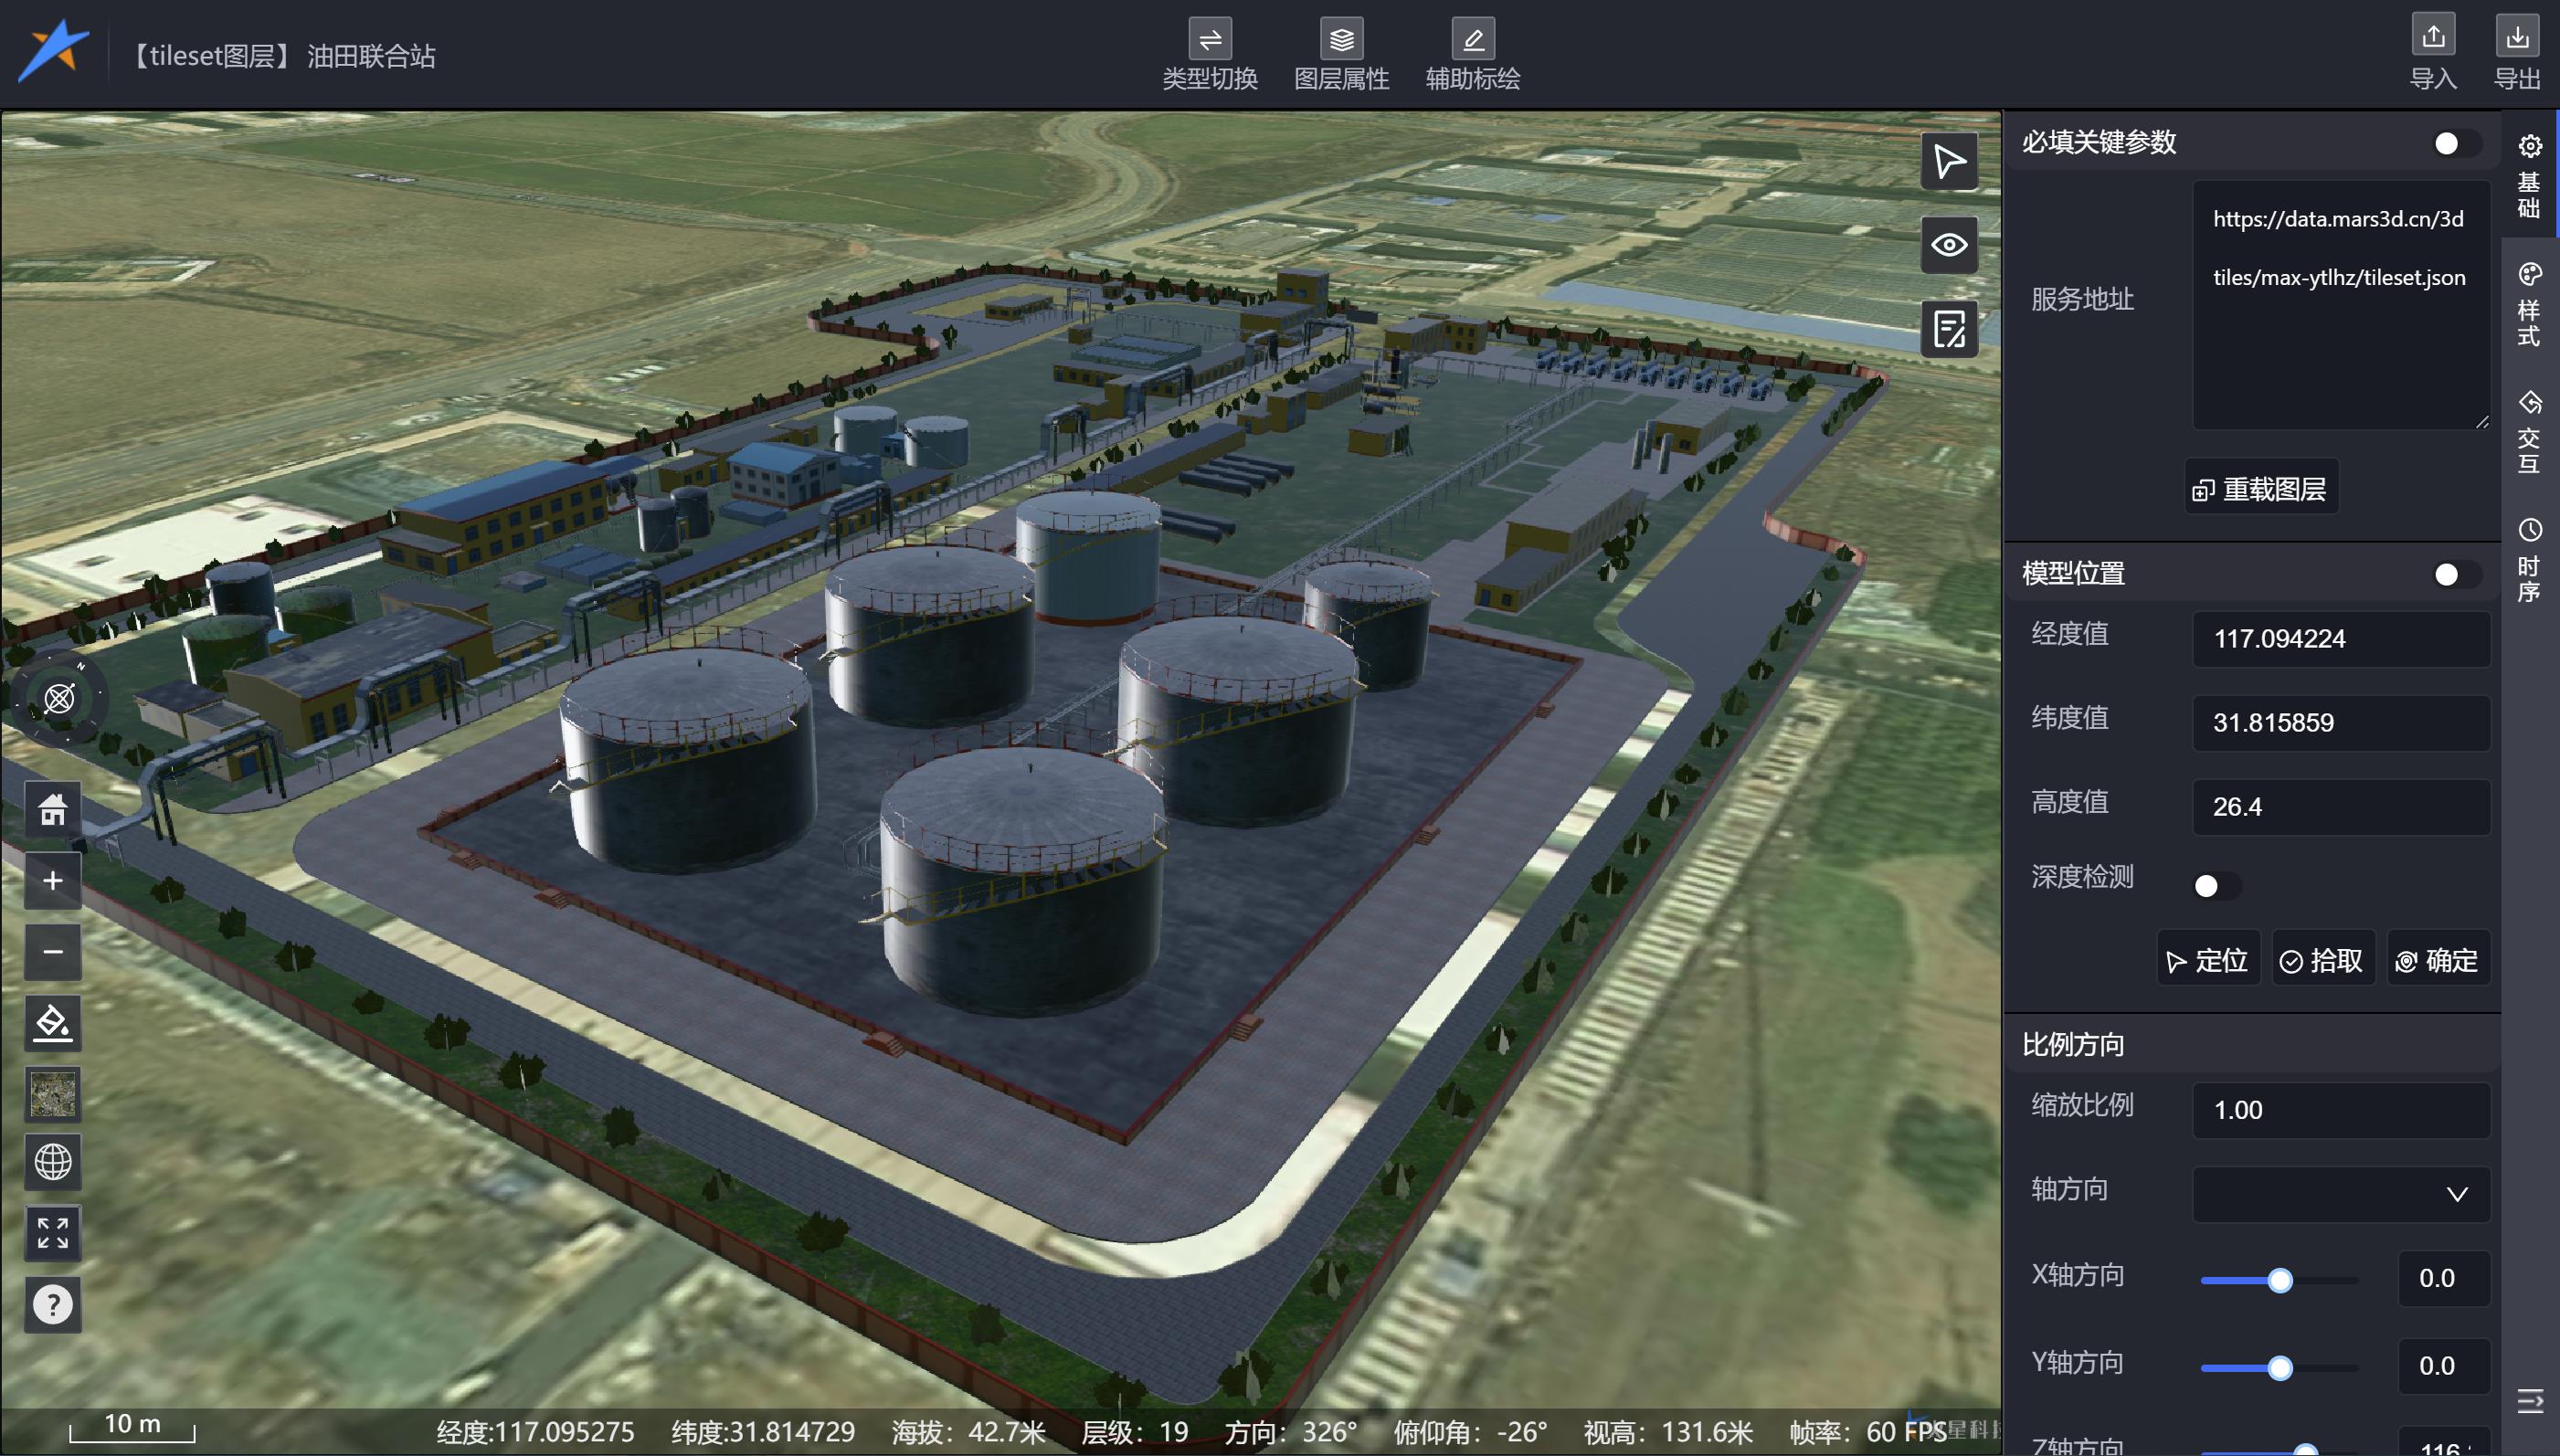
Task: Zoom out with the minus button
Action: coord(53,951)
